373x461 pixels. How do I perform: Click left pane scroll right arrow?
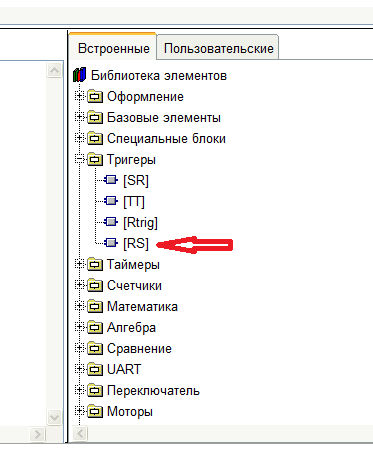37,434
